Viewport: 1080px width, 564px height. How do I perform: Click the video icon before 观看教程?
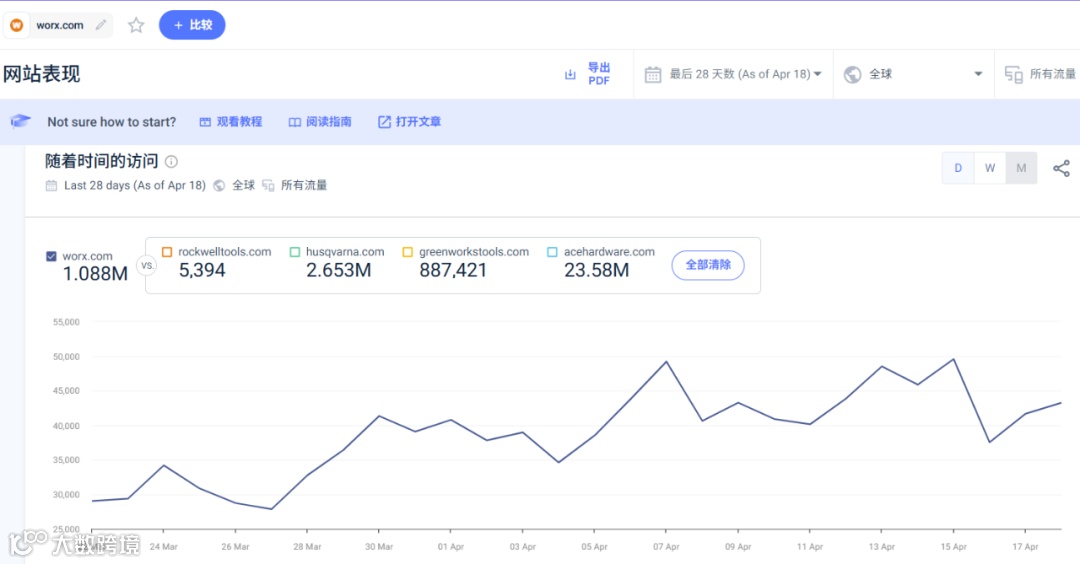pos(205,122)
